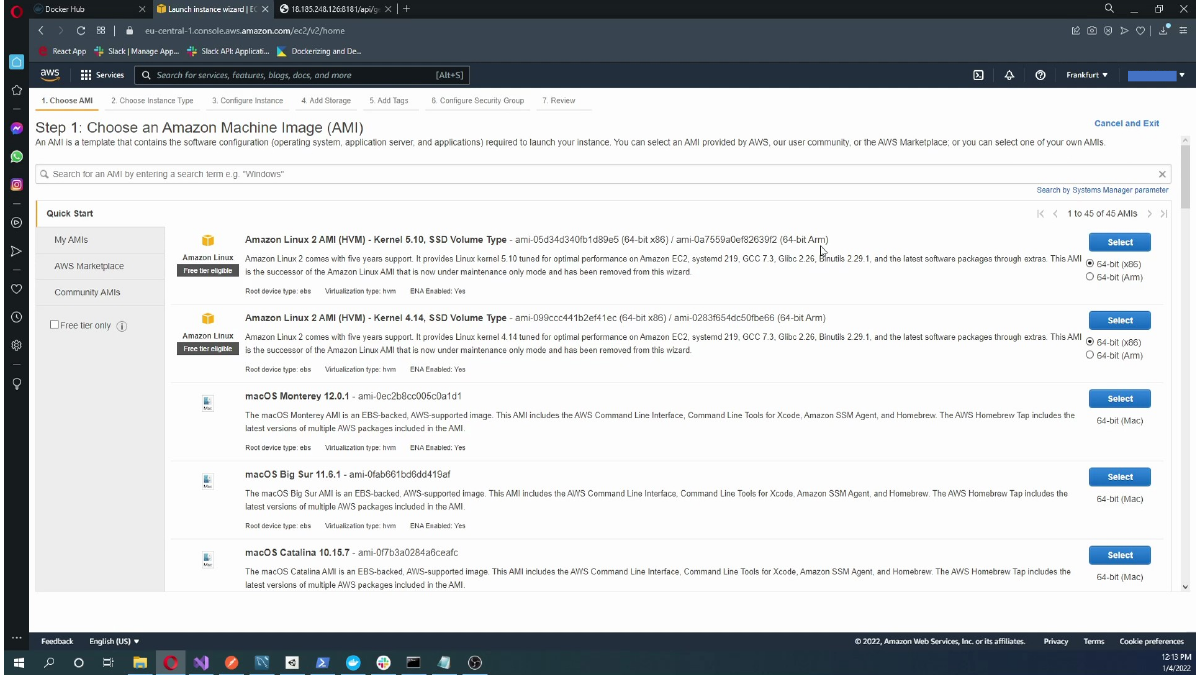Image resolution: width=1201 pixels, height=675 pixels.
Task: Switch to Choose Instance Type step
Action: (152, 101)
